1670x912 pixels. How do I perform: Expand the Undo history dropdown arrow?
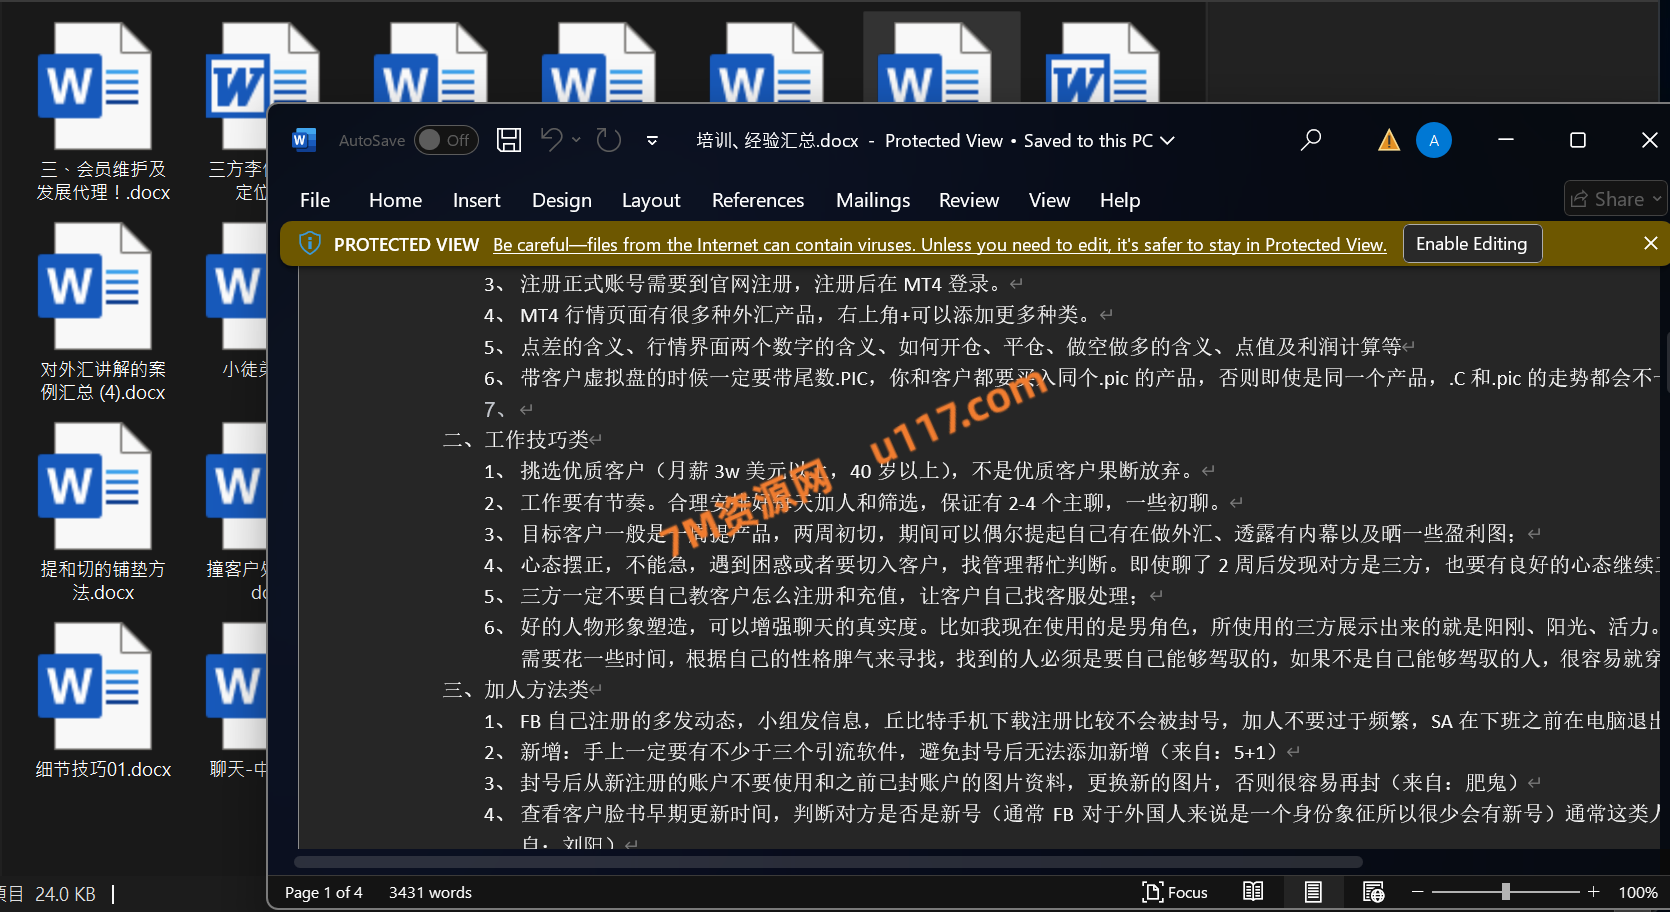coord(577,140)
